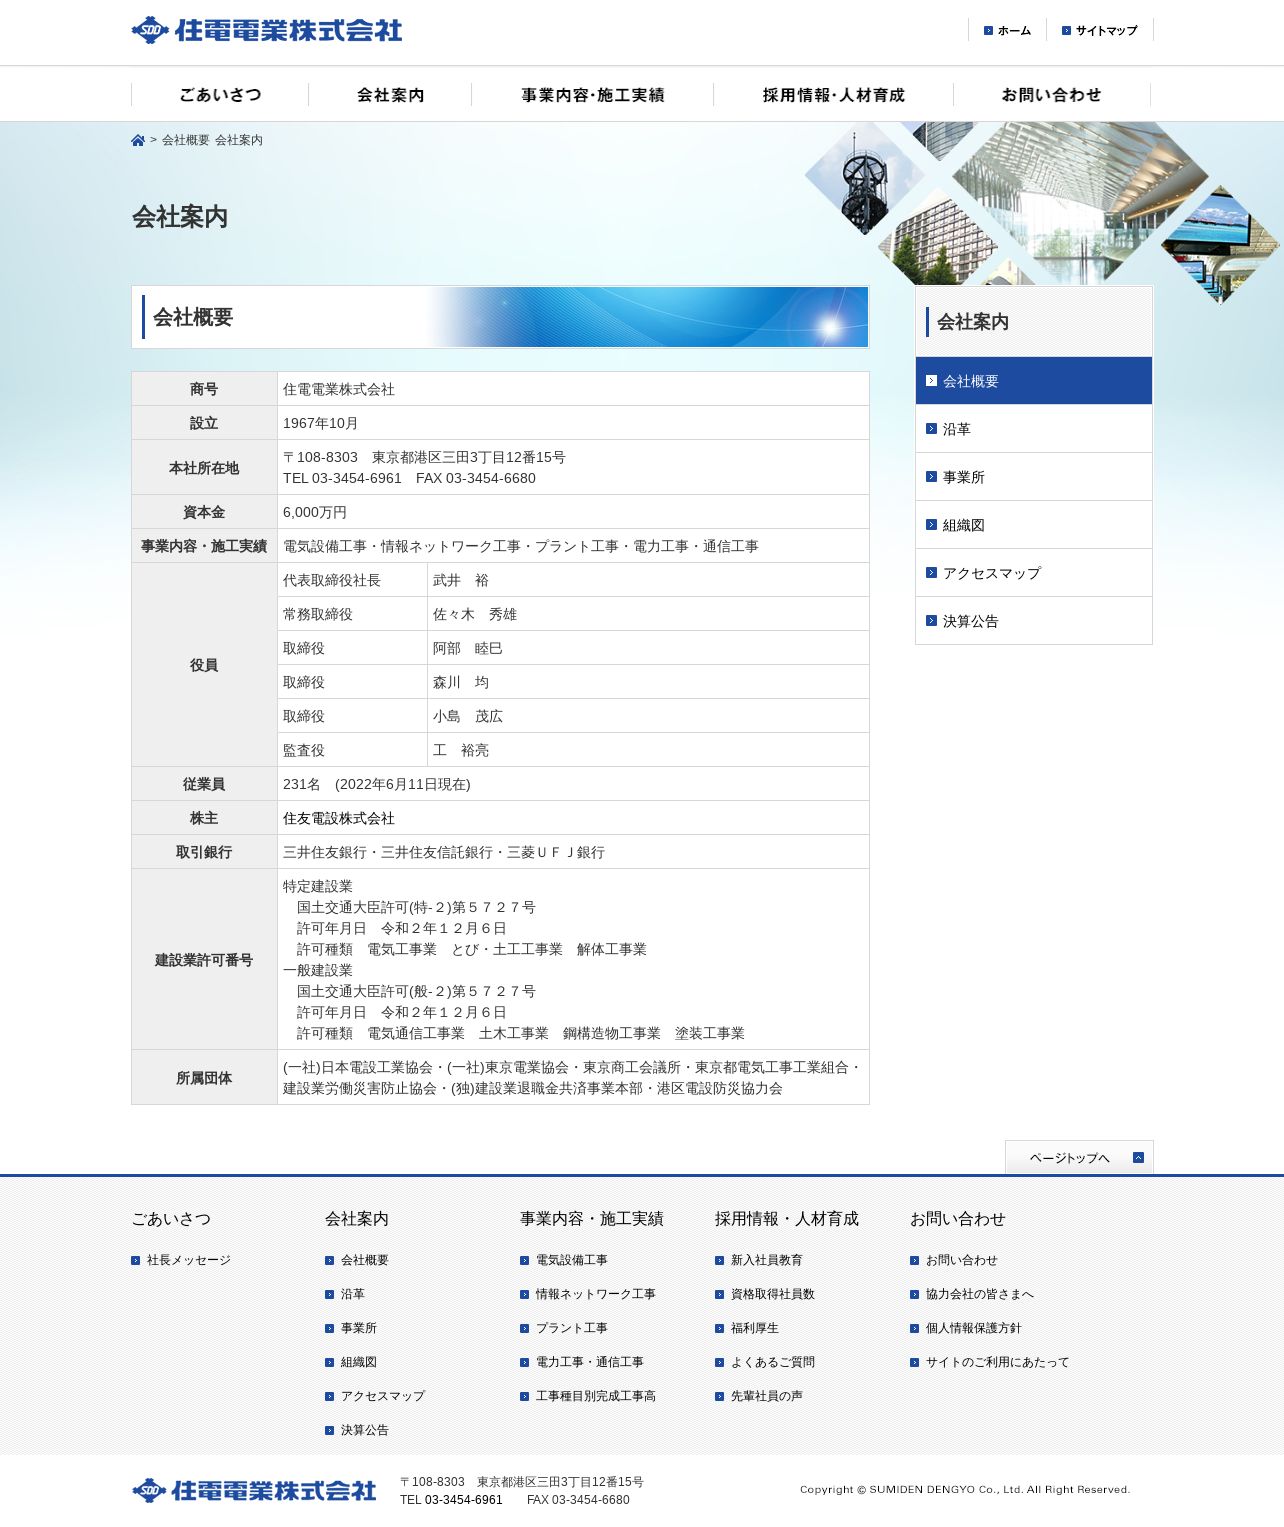Click footer heading 会社案内
Screen dimensions: 1284x1527
click(357, 1219)
